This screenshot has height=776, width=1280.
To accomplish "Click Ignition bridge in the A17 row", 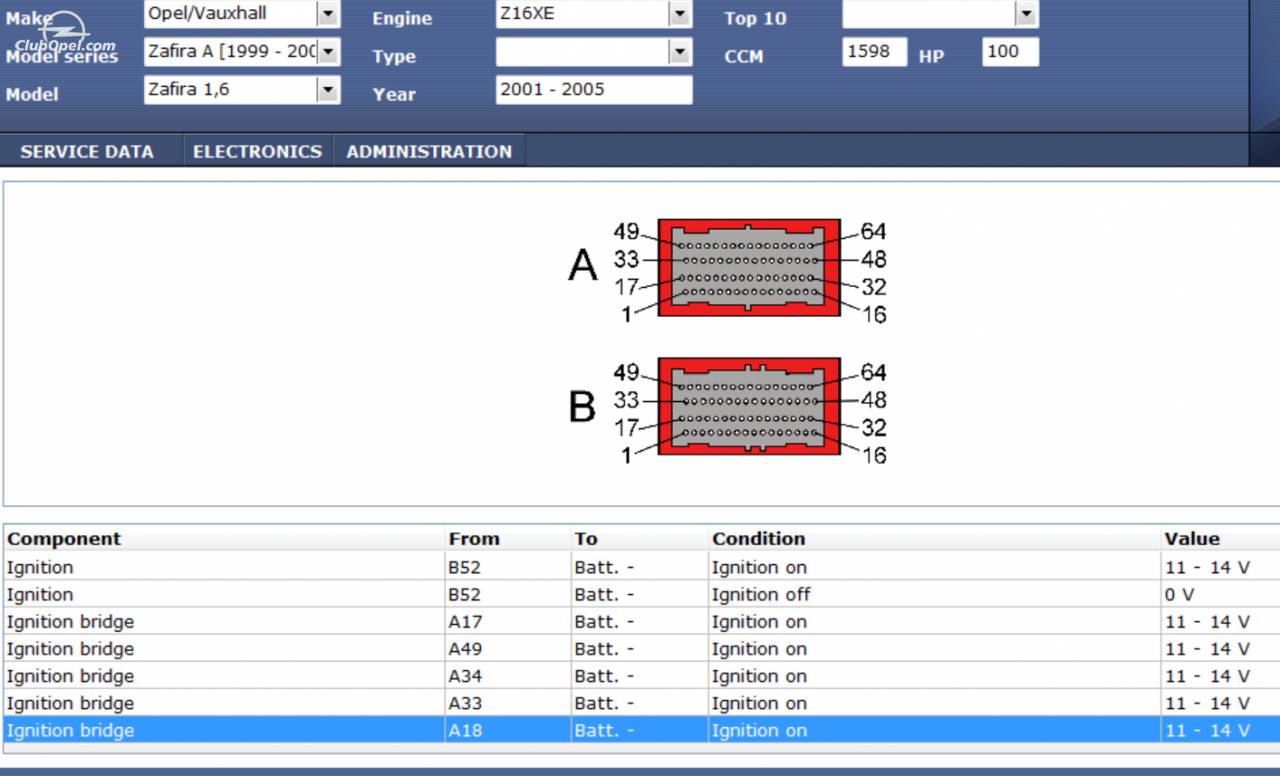I will pyautogui.click(x=223, y=621).
